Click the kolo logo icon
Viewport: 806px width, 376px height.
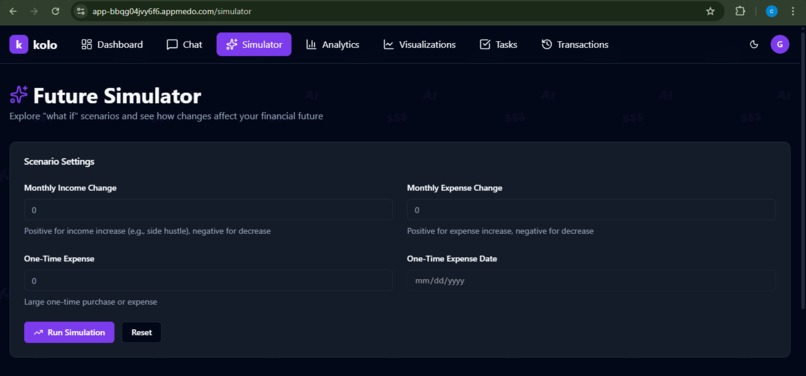pos(19,44)
